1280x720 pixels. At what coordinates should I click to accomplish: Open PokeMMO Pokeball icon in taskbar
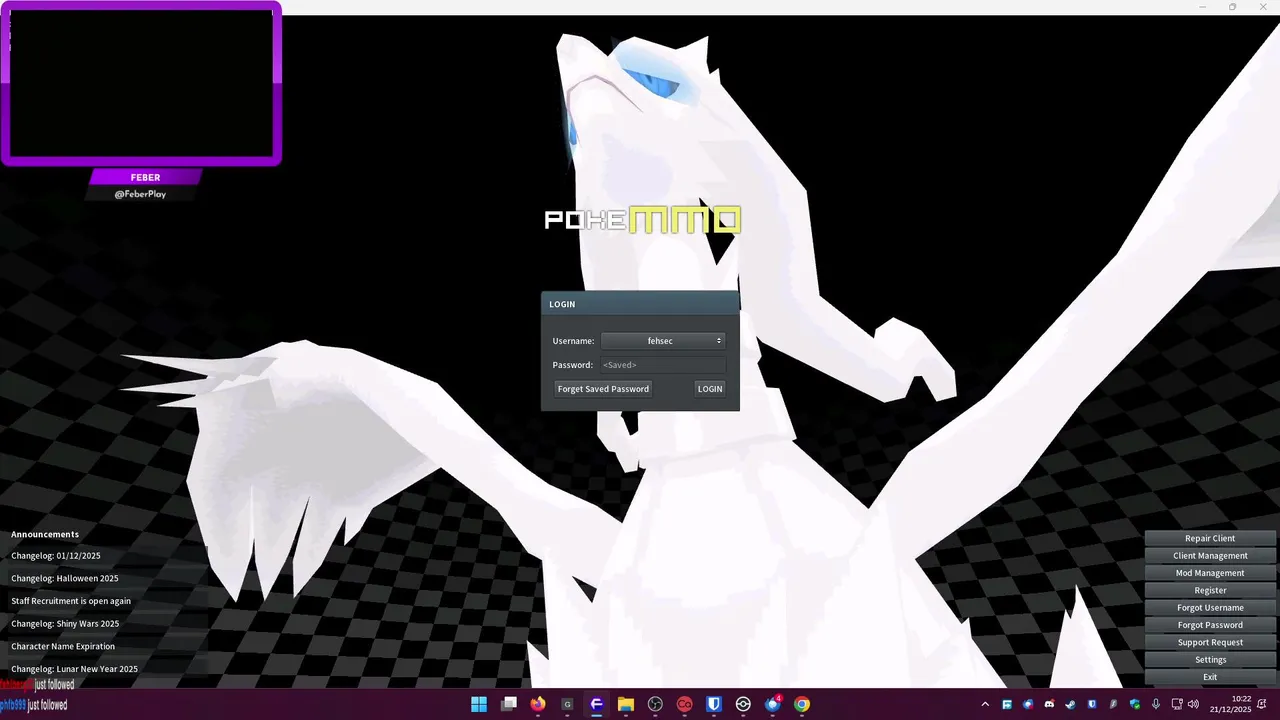click(x=743, y=704)
